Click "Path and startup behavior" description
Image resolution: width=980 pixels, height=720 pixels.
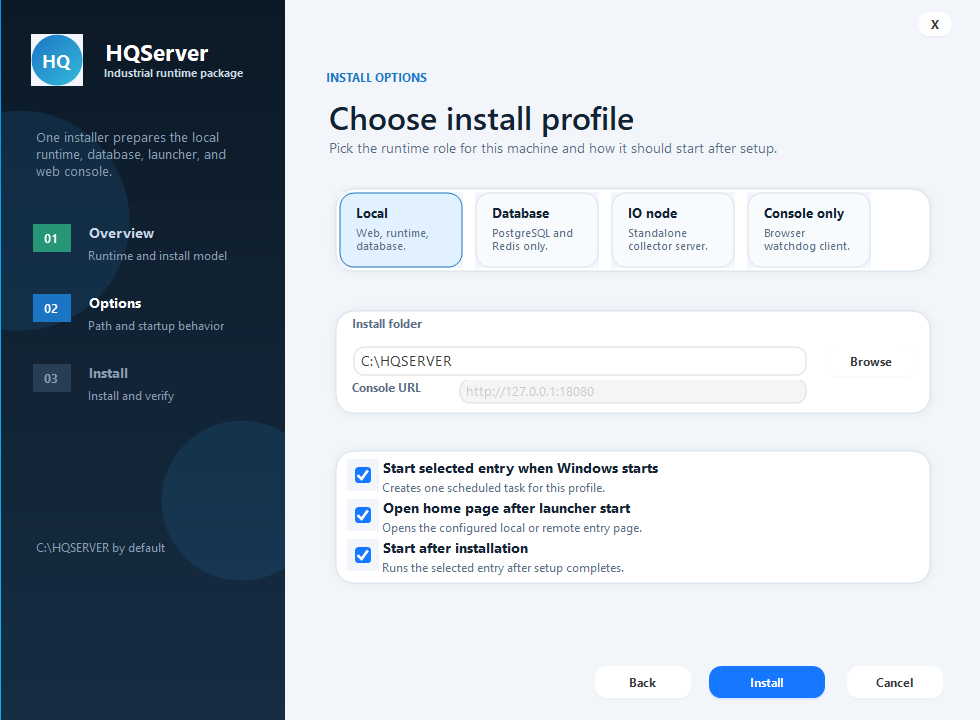(156, 326)
